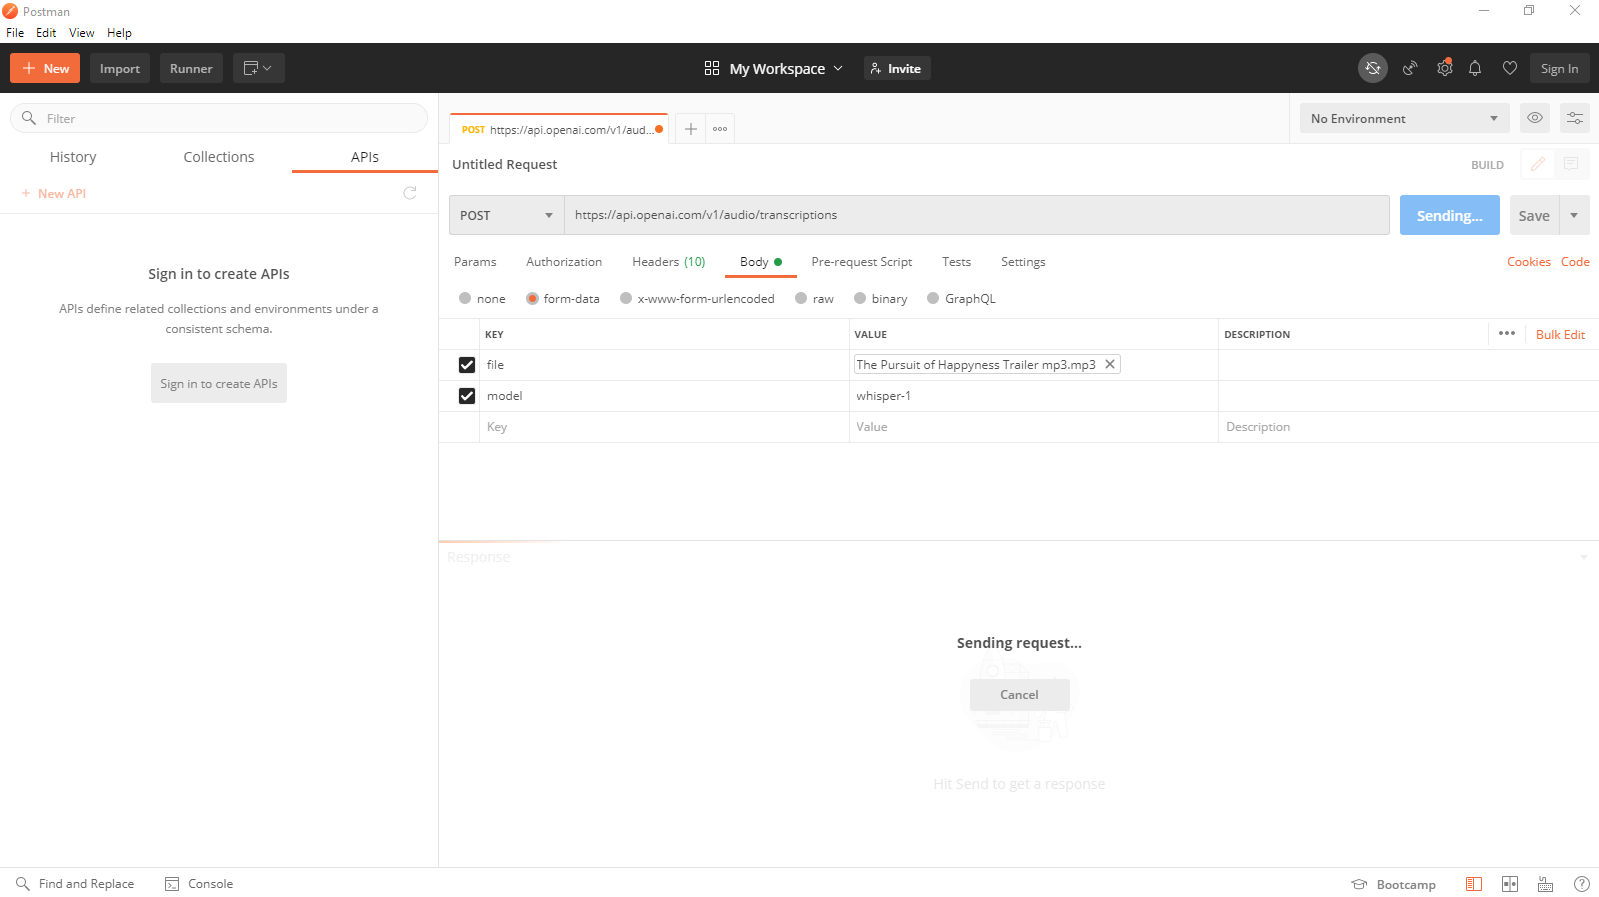The image size is (1599, 897).
Task: Select the x-www-form-urlencoded body type
Action: [626, 298]
